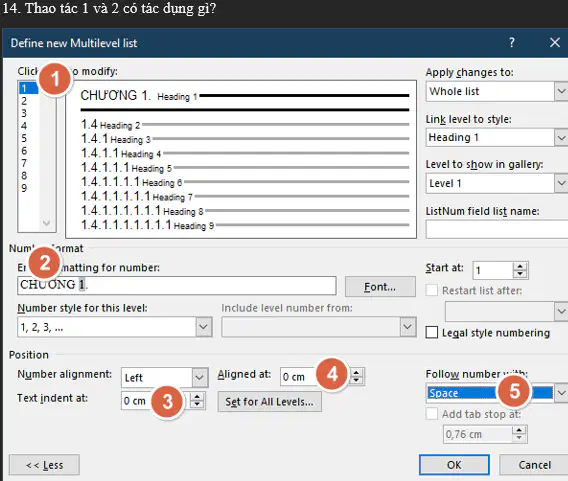The width and height of the screenshot is (568, 481).
Task: Select level 5 in the level list
Action: tap(28, 138)
